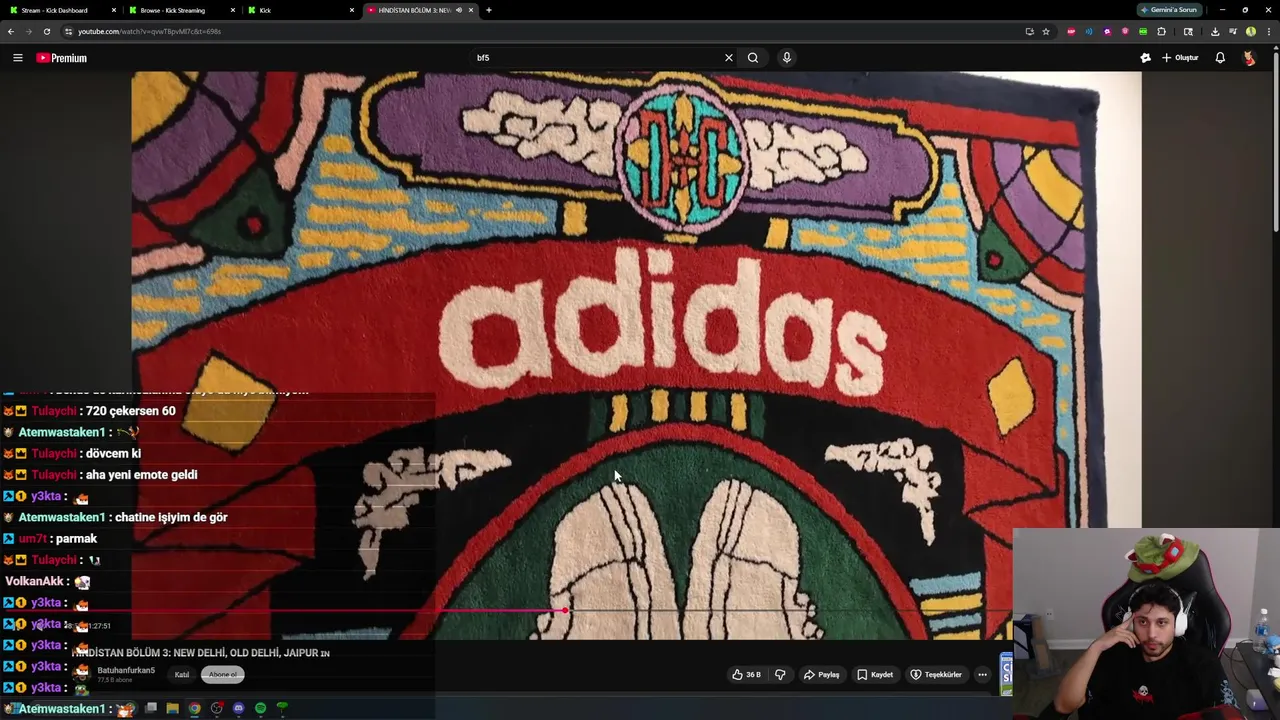
Task: Open File Explorer from the taskbar
Action: tap(172, 708)
